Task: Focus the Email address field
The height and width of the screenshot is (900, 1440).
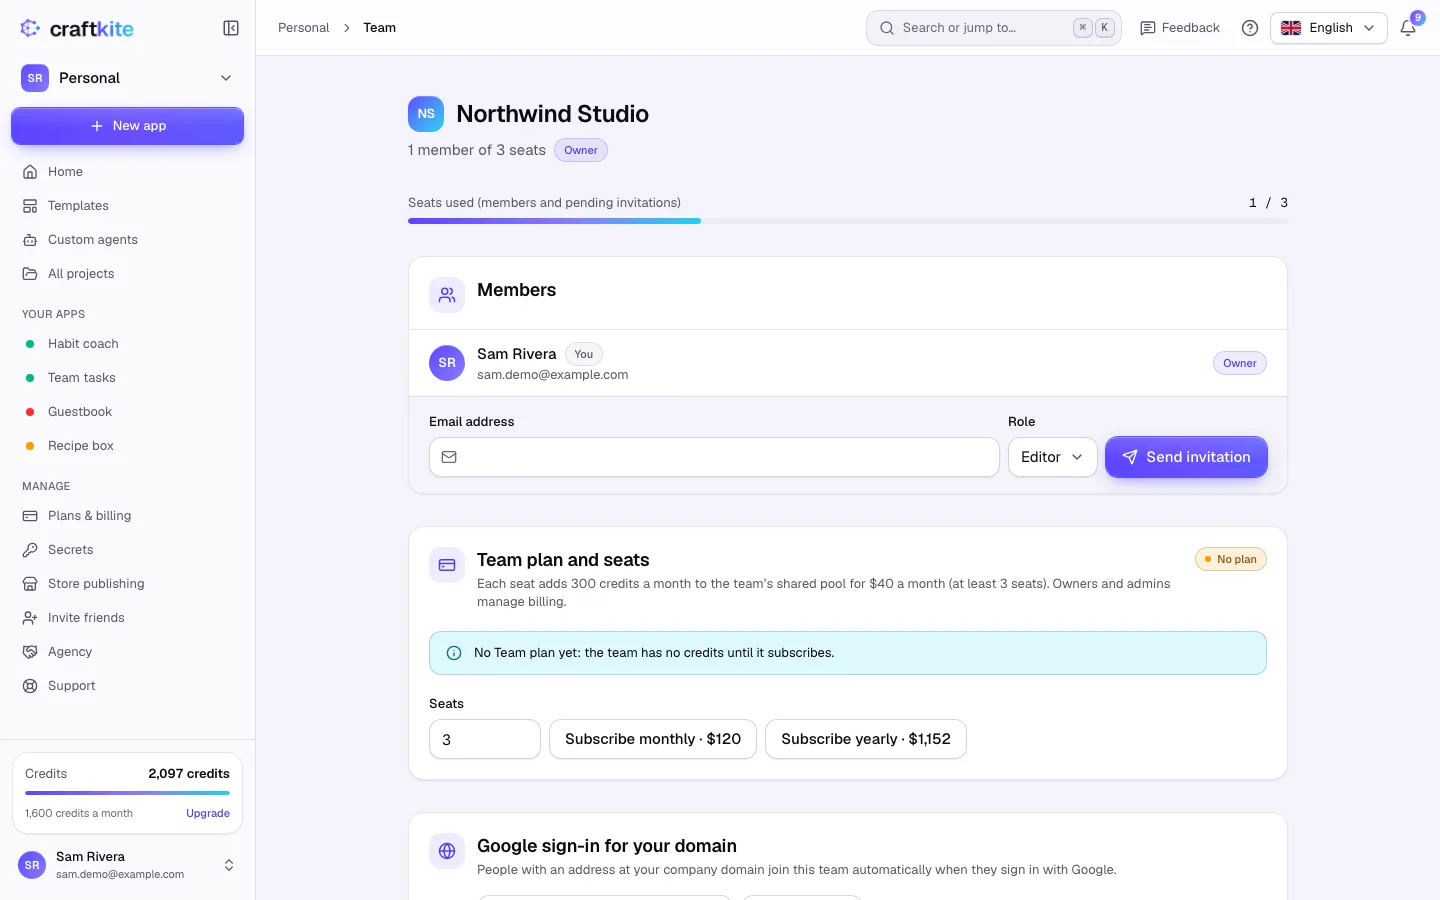Action: [714, 457]
